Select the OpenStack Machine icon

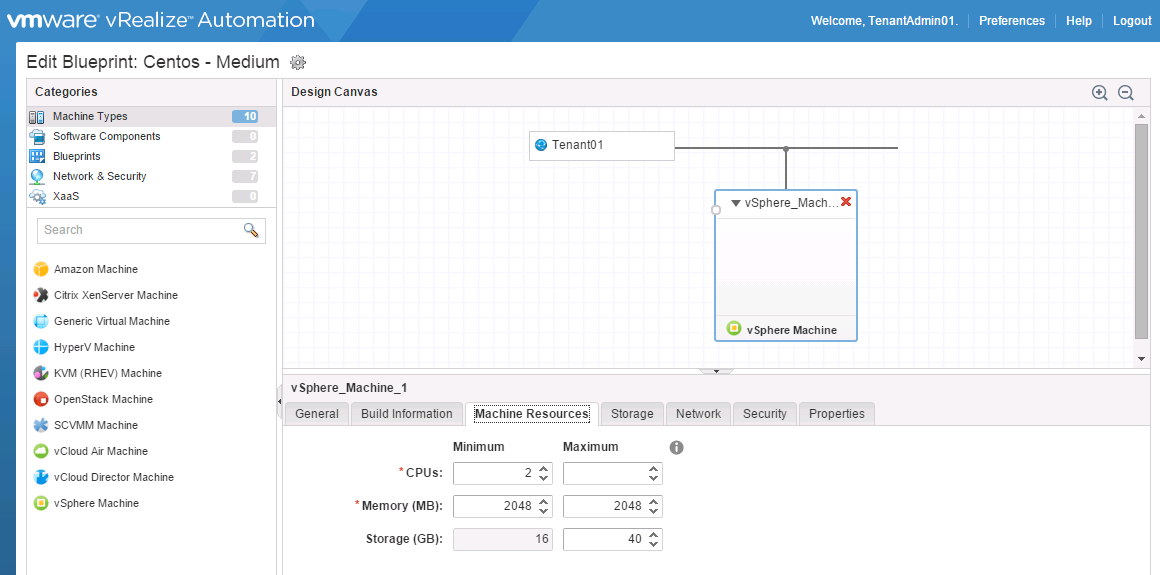point(41,399)
